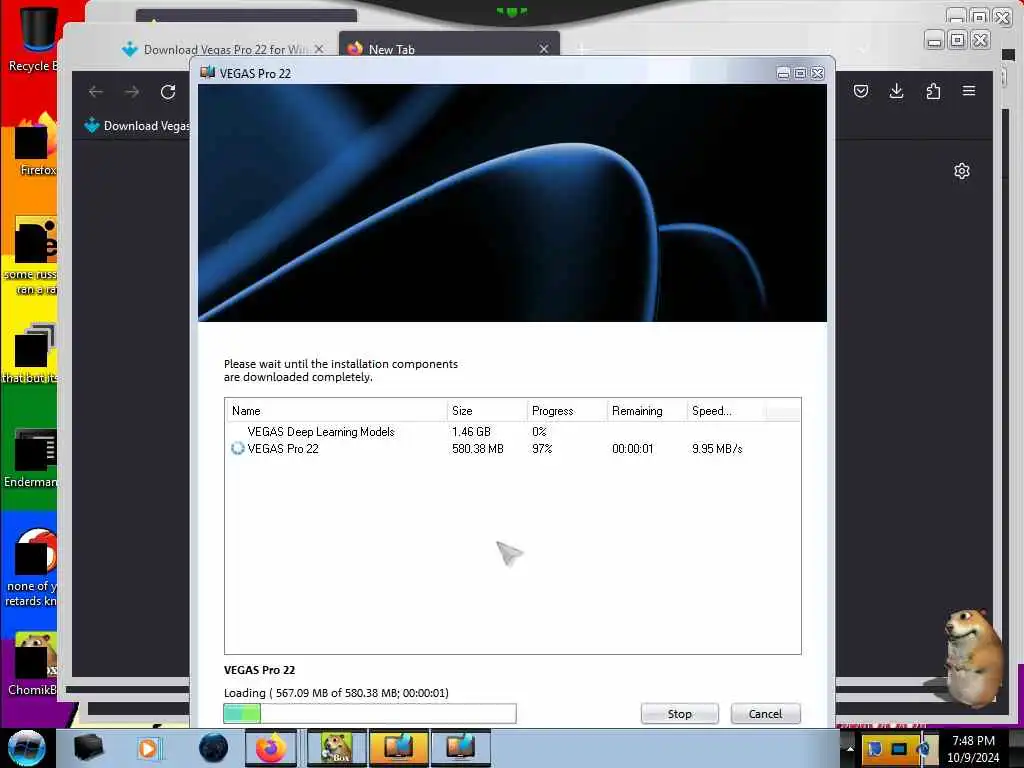The width and height of the screenshot is (1024, 768).
Task: Maximize the VEGAS Pro 22 installer window
Action: 800,73
